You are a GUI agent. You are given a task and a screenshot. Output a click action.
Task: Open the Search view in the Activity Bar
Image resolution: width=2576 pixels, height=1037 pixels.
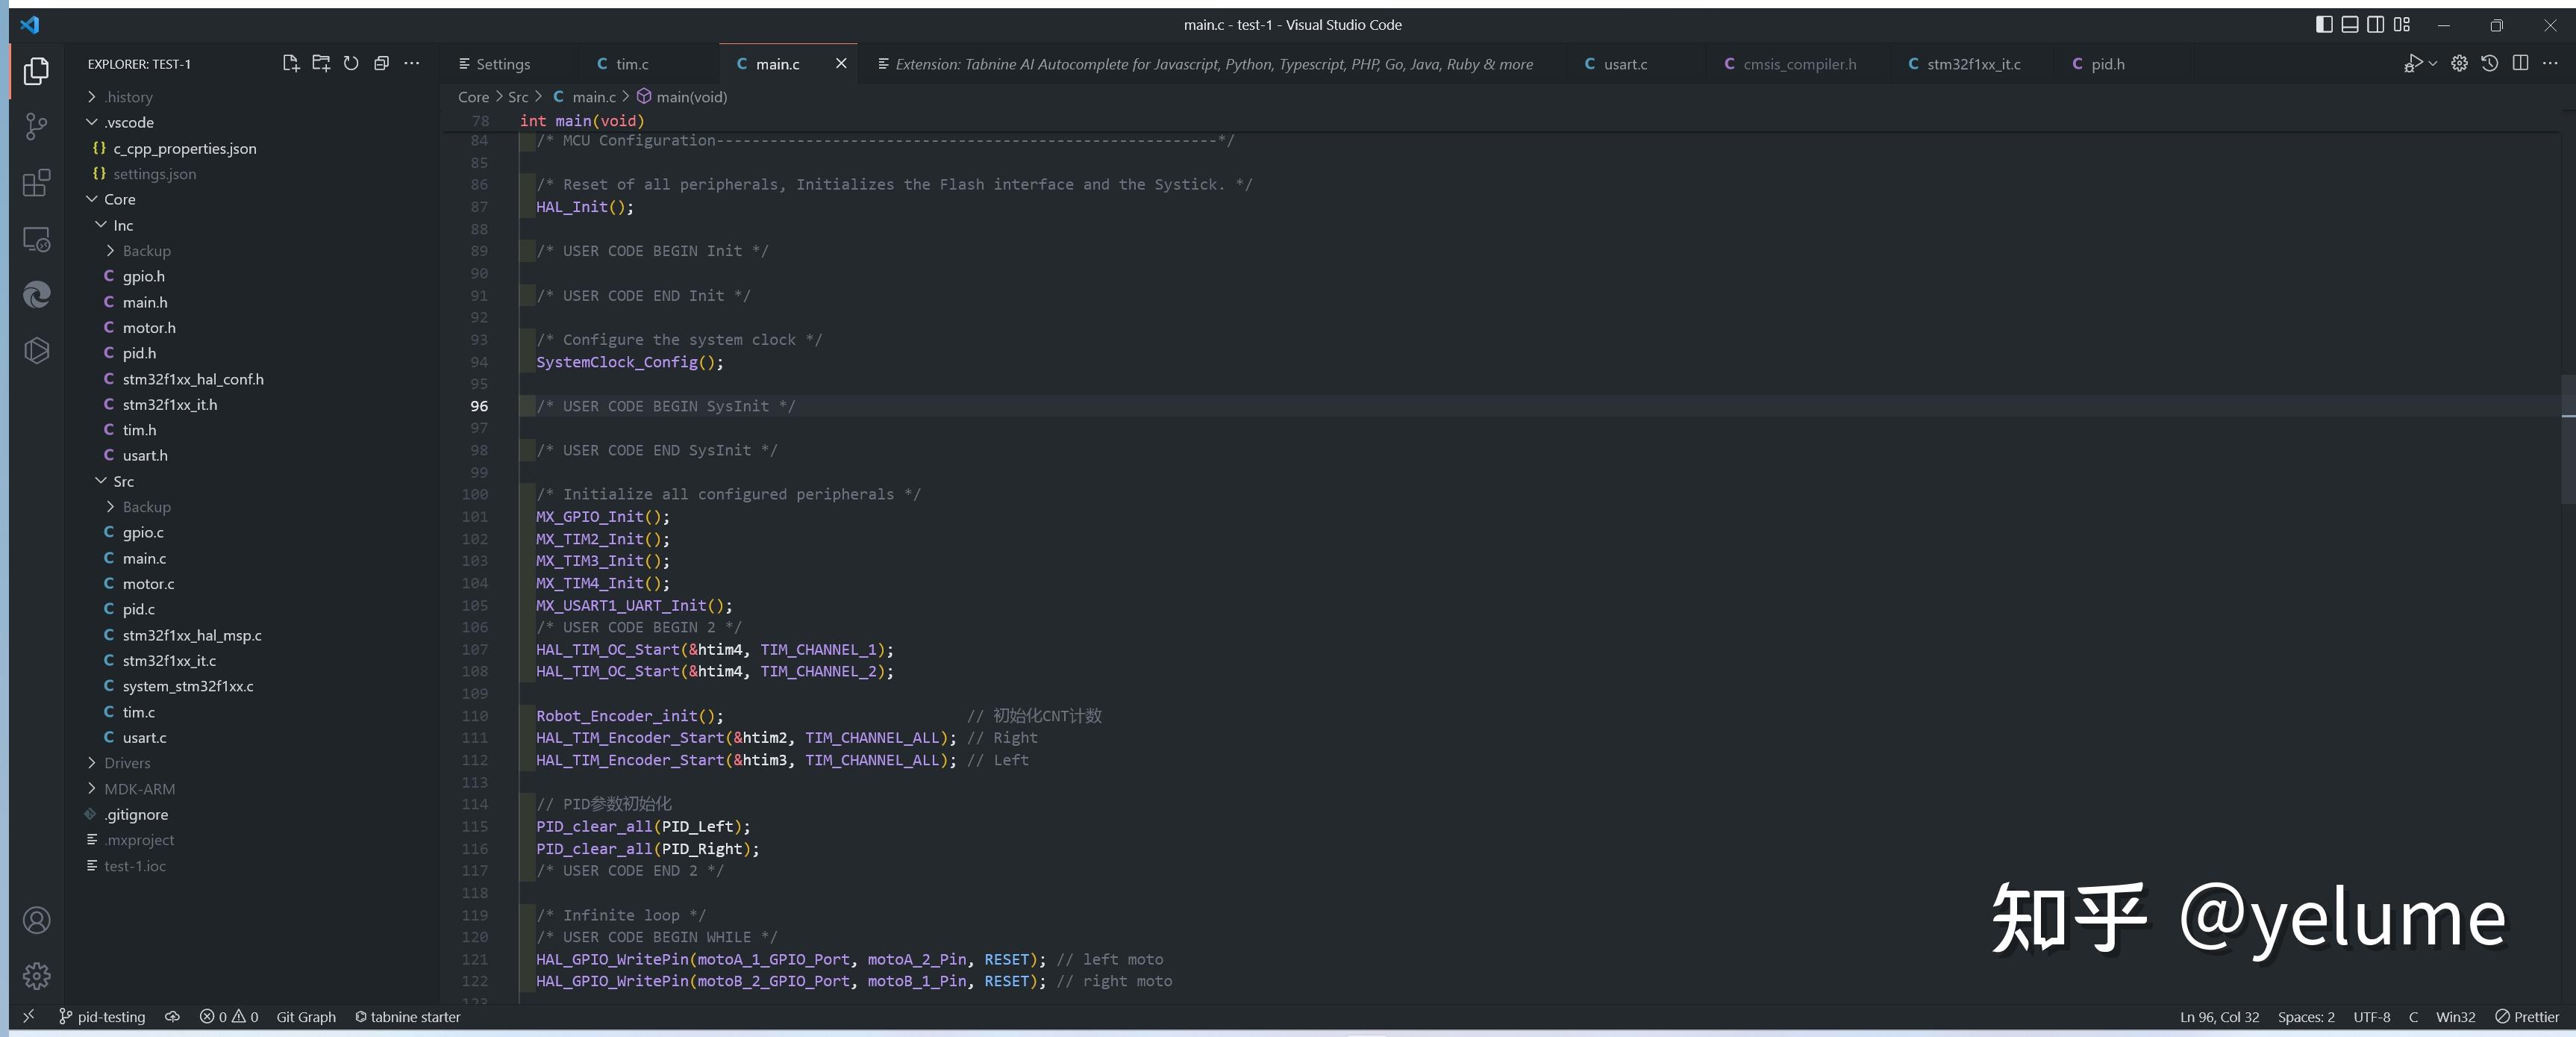click(x=36, y=126)
